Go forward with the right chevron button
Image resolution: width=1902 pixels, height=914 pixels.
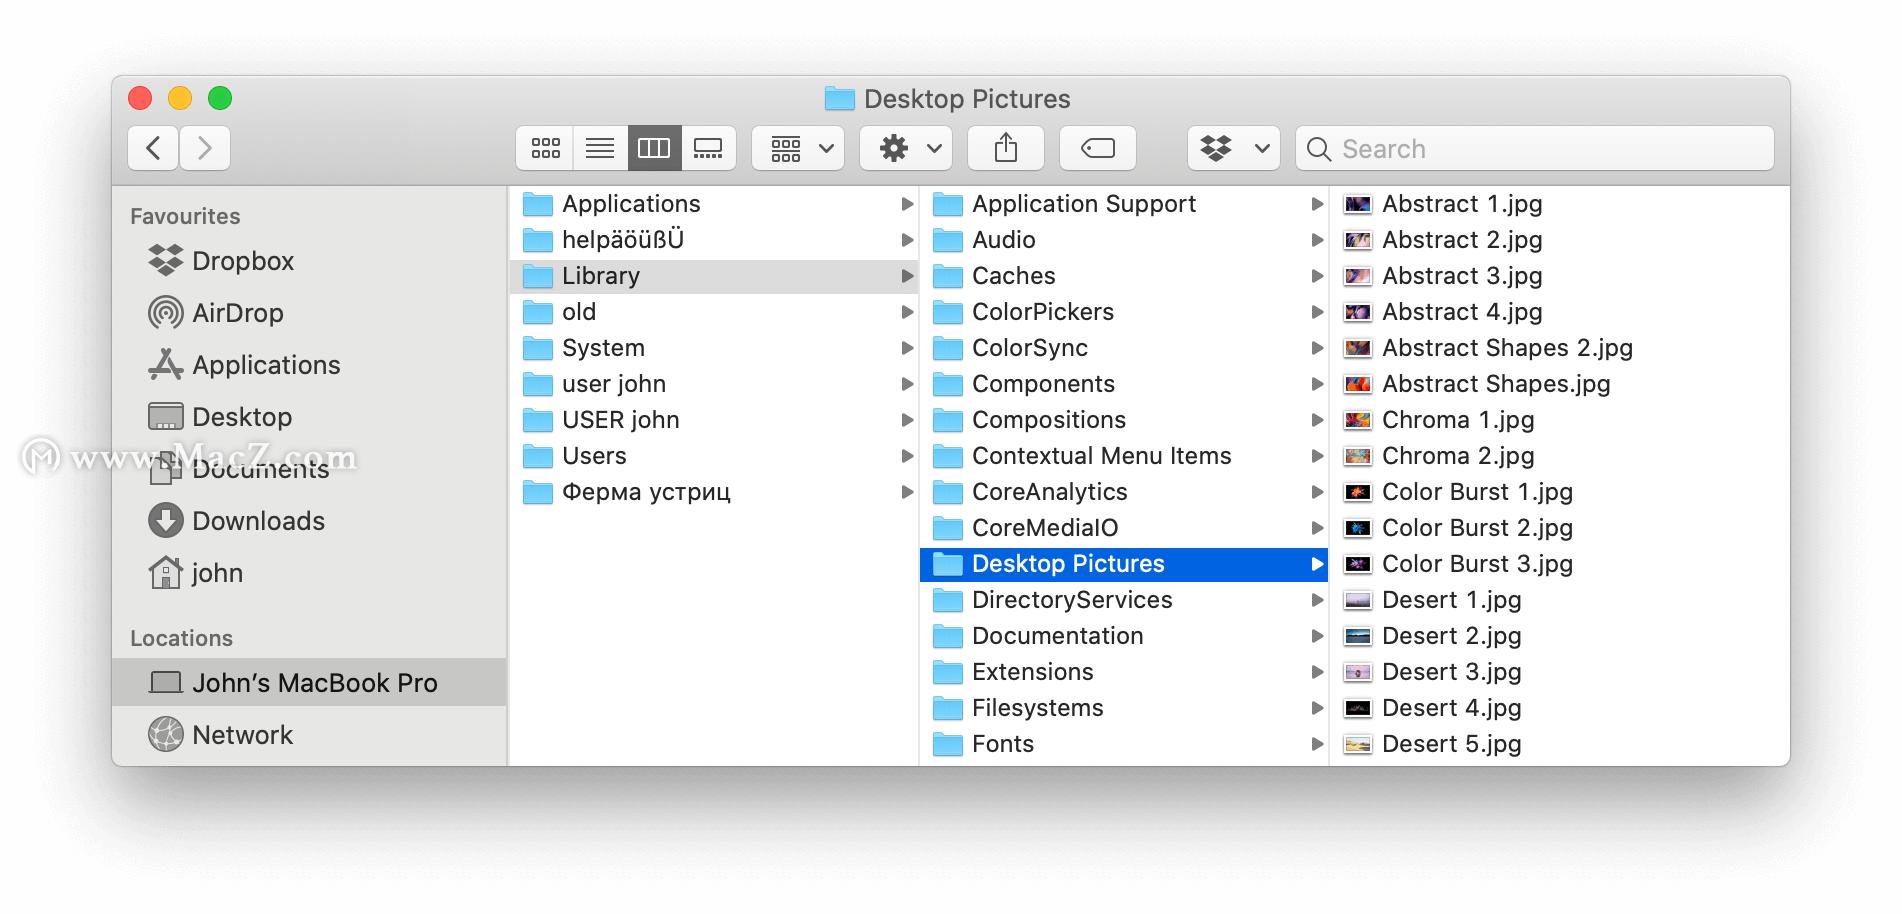205,148
